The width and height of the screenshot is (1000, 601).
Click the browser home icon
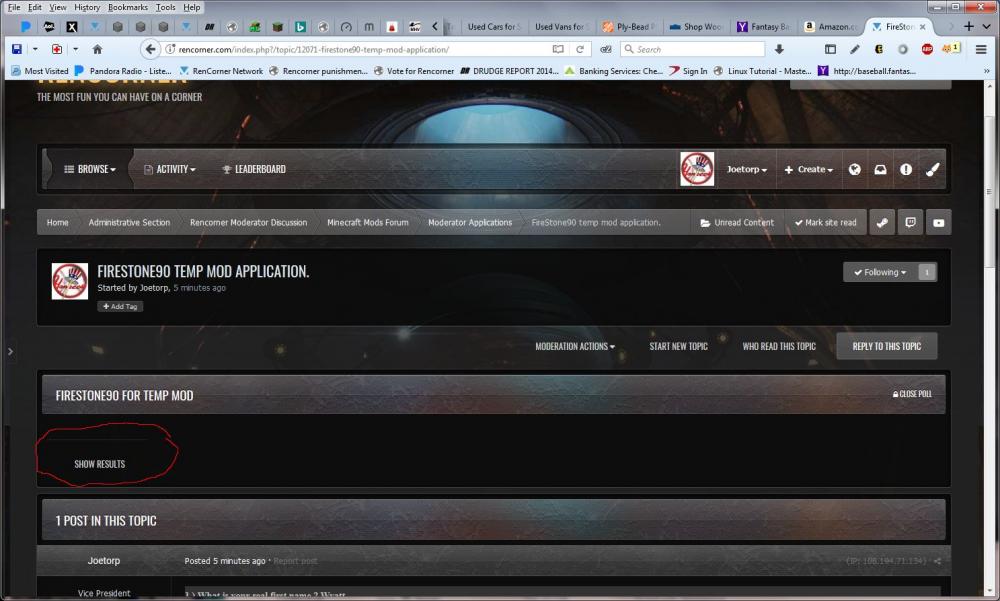pos(97,49)
